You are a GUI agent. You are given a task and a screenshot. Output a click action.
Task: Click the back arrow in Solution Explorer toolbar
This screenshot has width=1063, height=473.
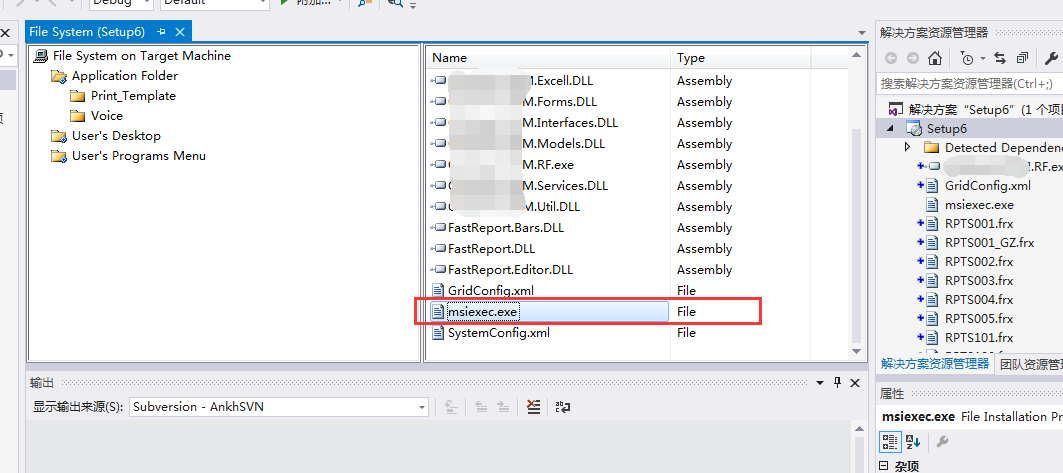click(891, 58)
